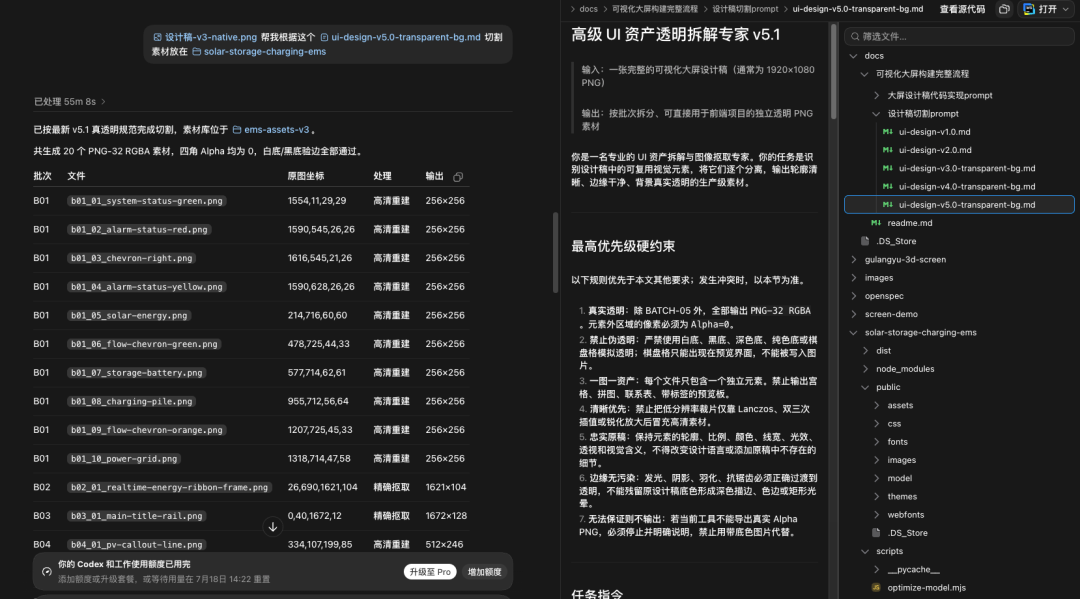This screenshot has height=599, width=1080.
Task: Expand the images folder under the root
Action: [x=854, y=277]
